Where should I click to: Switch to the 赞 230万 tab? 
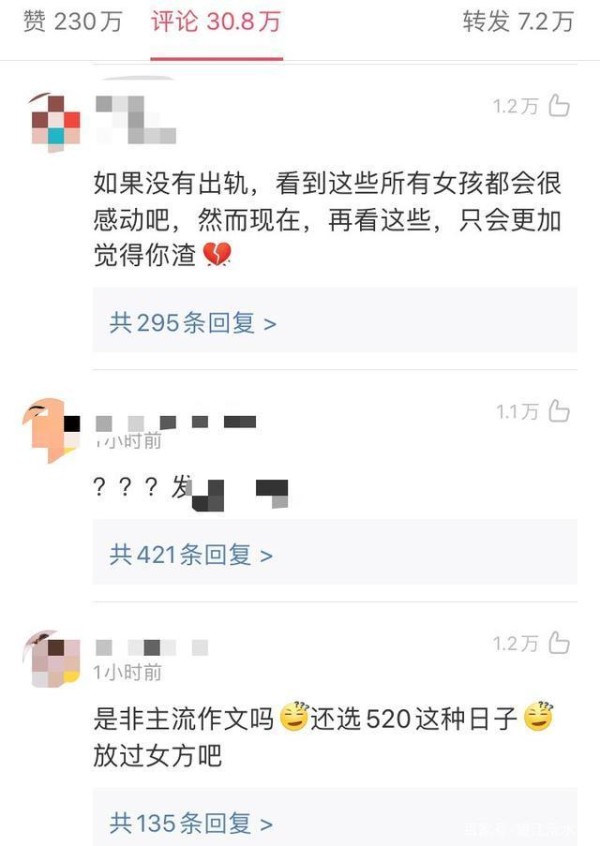73,22
